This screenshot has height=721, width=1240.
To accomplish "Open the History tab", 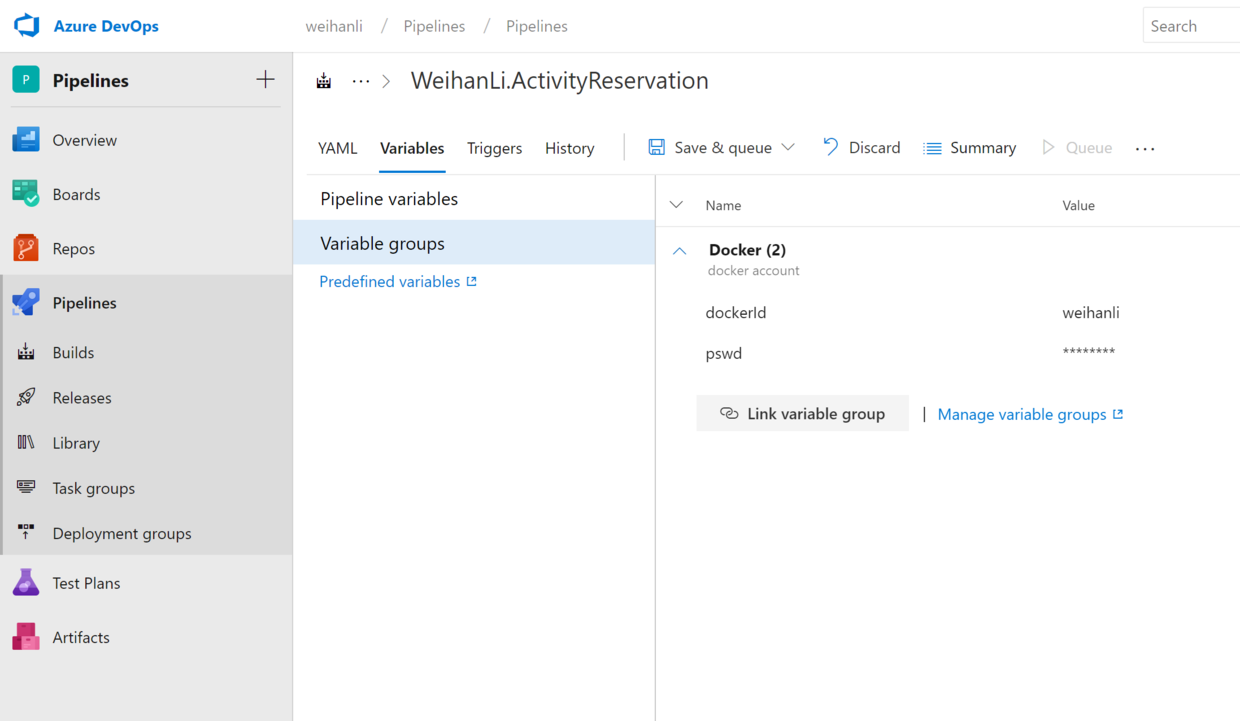I will (569, 148).
